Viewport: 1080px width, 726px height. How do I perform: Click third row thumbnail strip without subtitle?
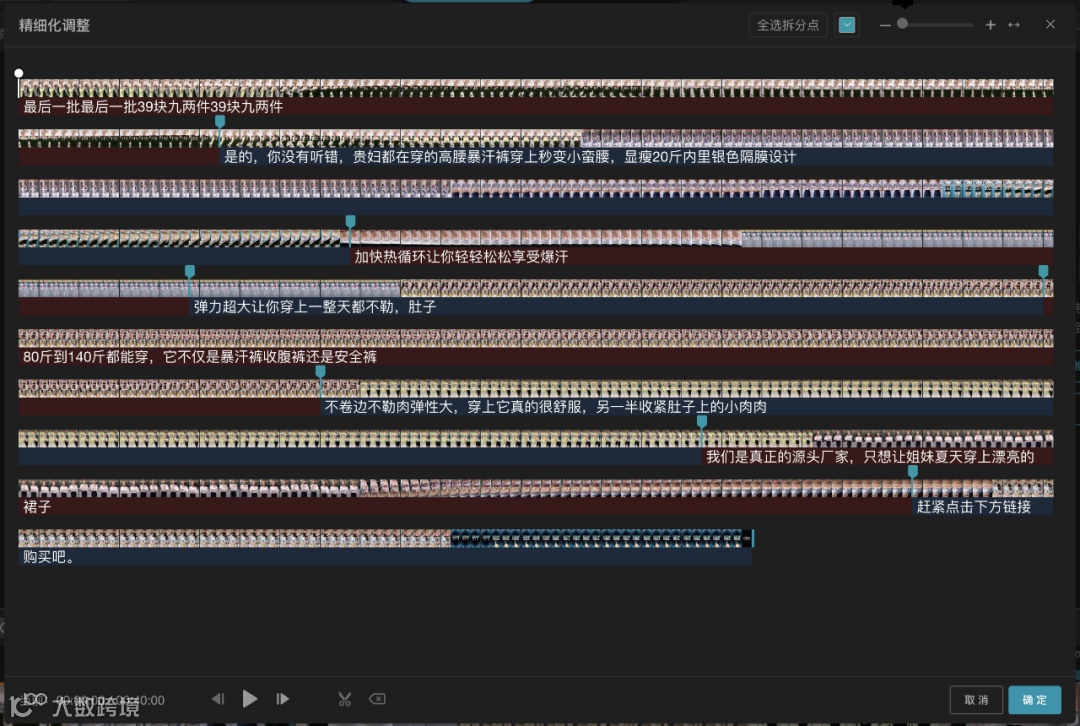point(535,188)
